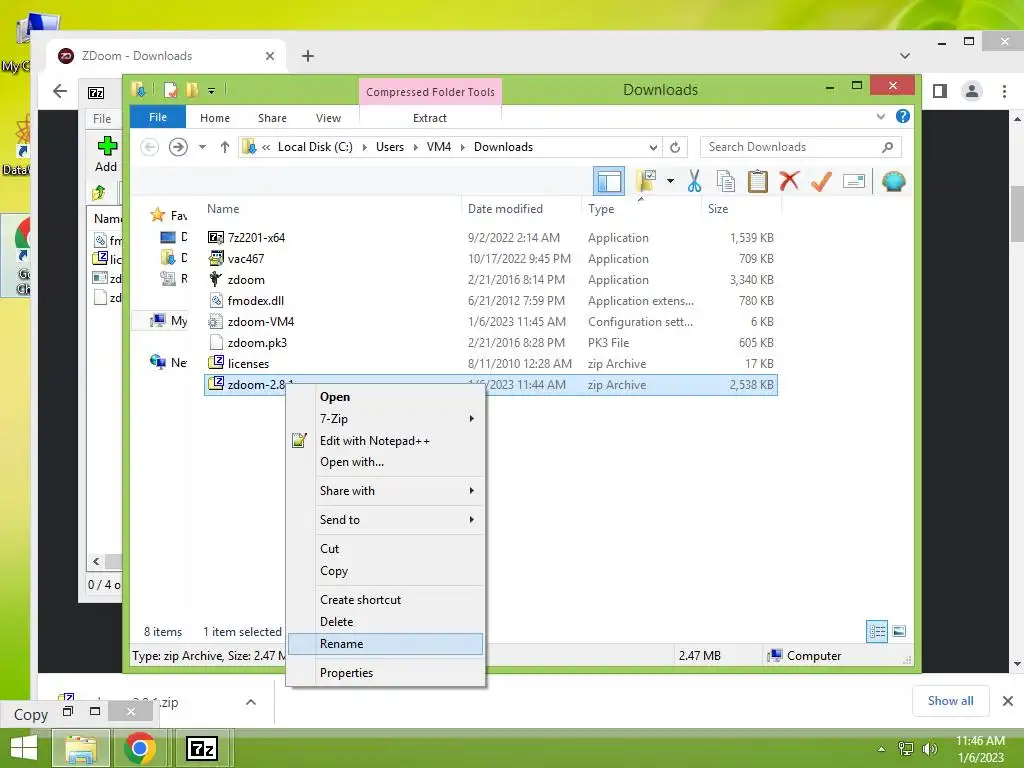Click the Network item in navigation pane
Screen dimensions: 1024x768
(x=167, y=362)
